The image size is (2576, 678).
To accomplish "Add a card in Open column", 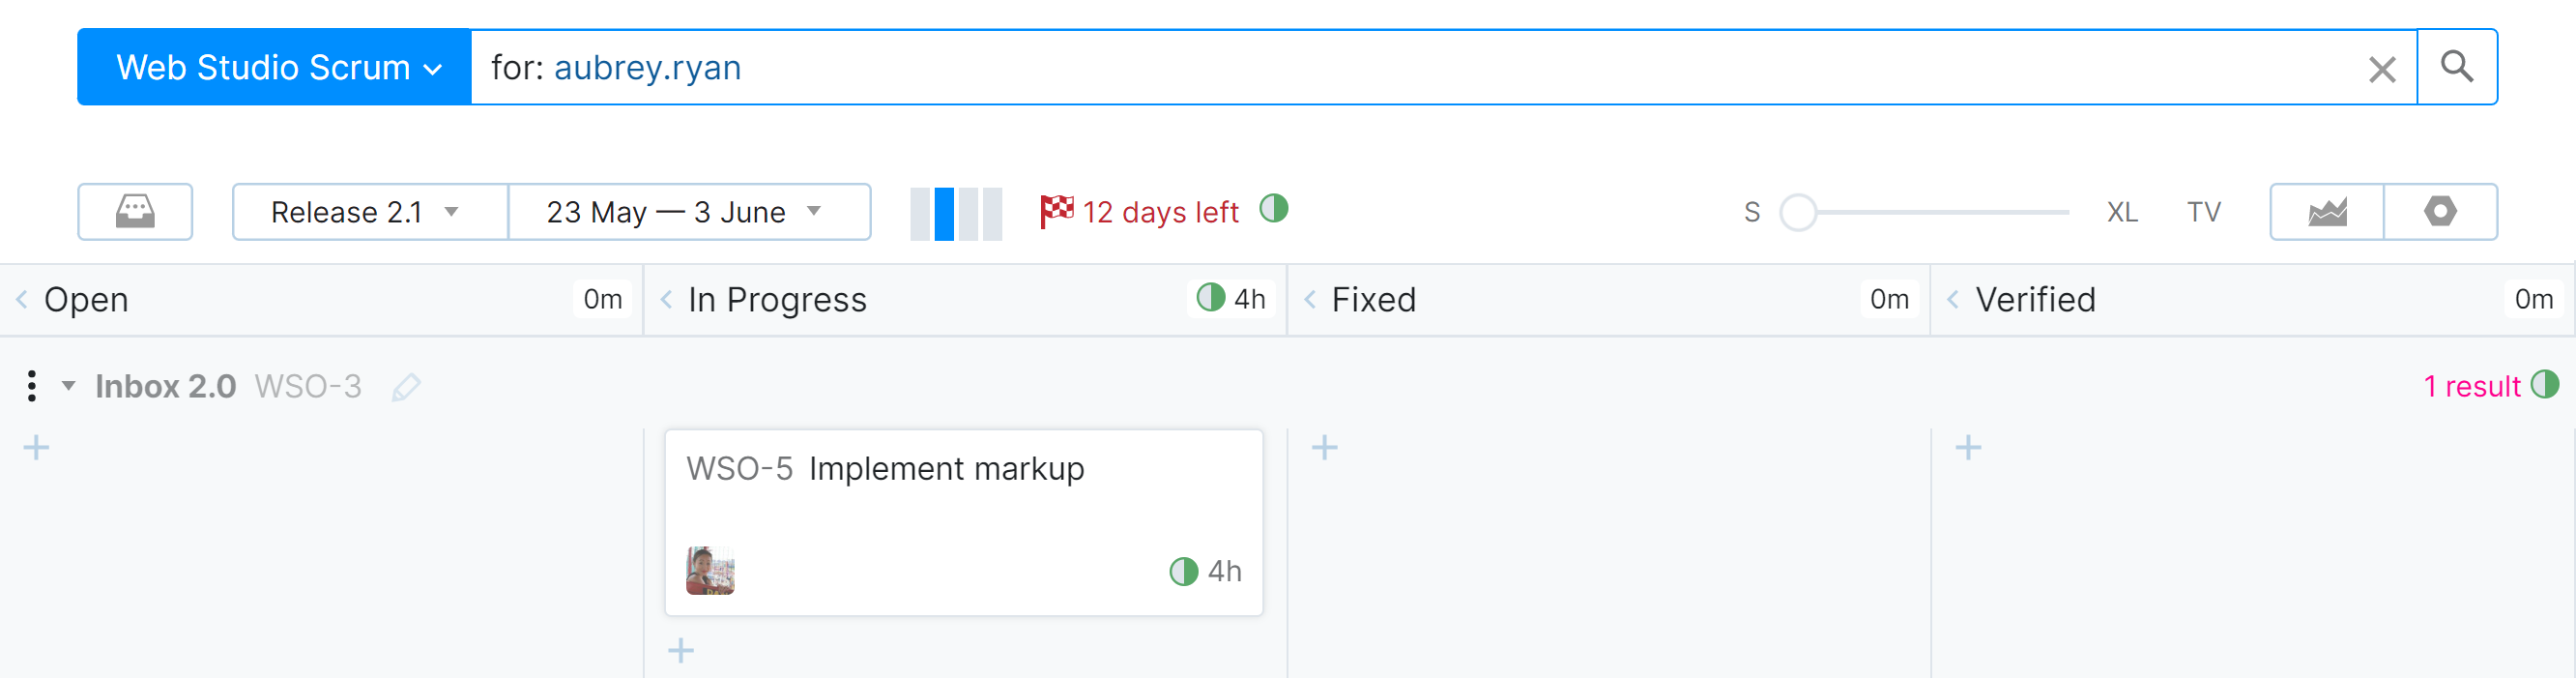I will (x=36, y=447).
